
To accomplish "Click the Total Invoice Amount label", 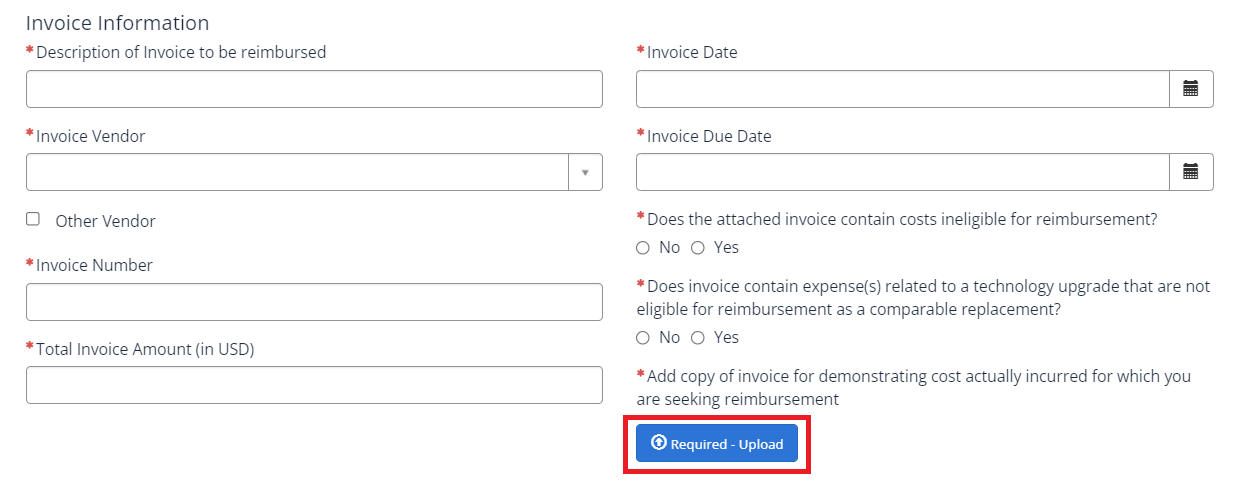I will tap(145, 349).
